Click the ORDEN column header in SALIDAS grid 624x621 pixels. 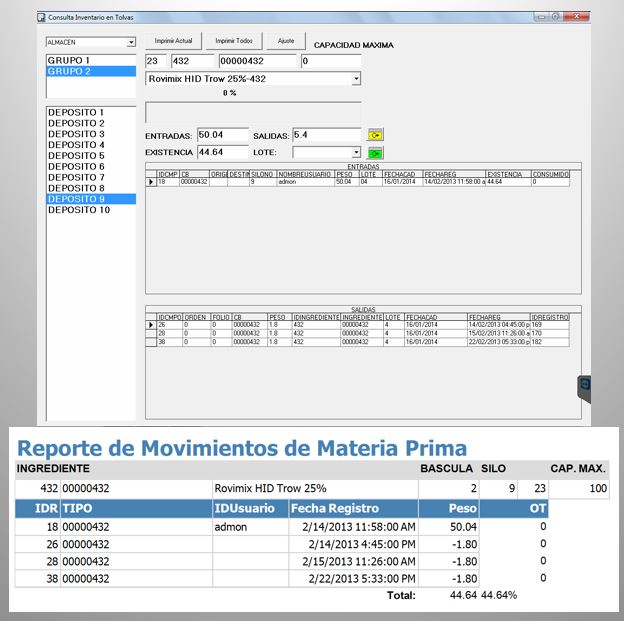click(196, 317)
